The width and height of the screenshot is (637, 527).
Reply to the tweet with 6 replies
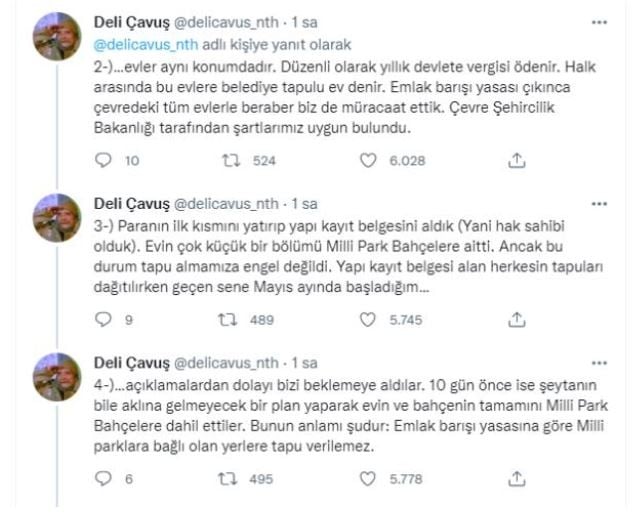pos(101,479)
